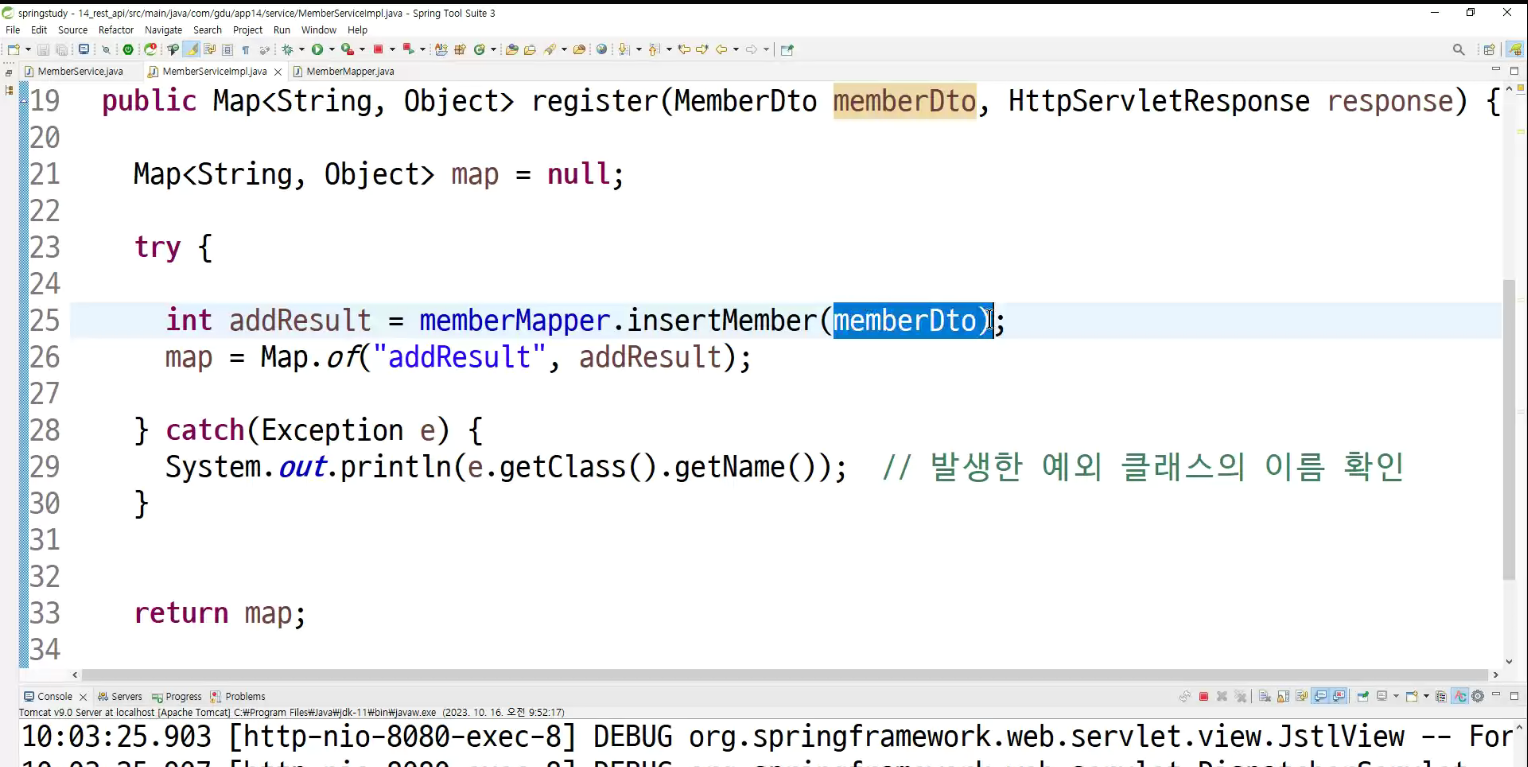Image resolution: width=1528 pixels, height=767 pixels.
Task: Click the web browser globe icon
Action: (601, 49)
